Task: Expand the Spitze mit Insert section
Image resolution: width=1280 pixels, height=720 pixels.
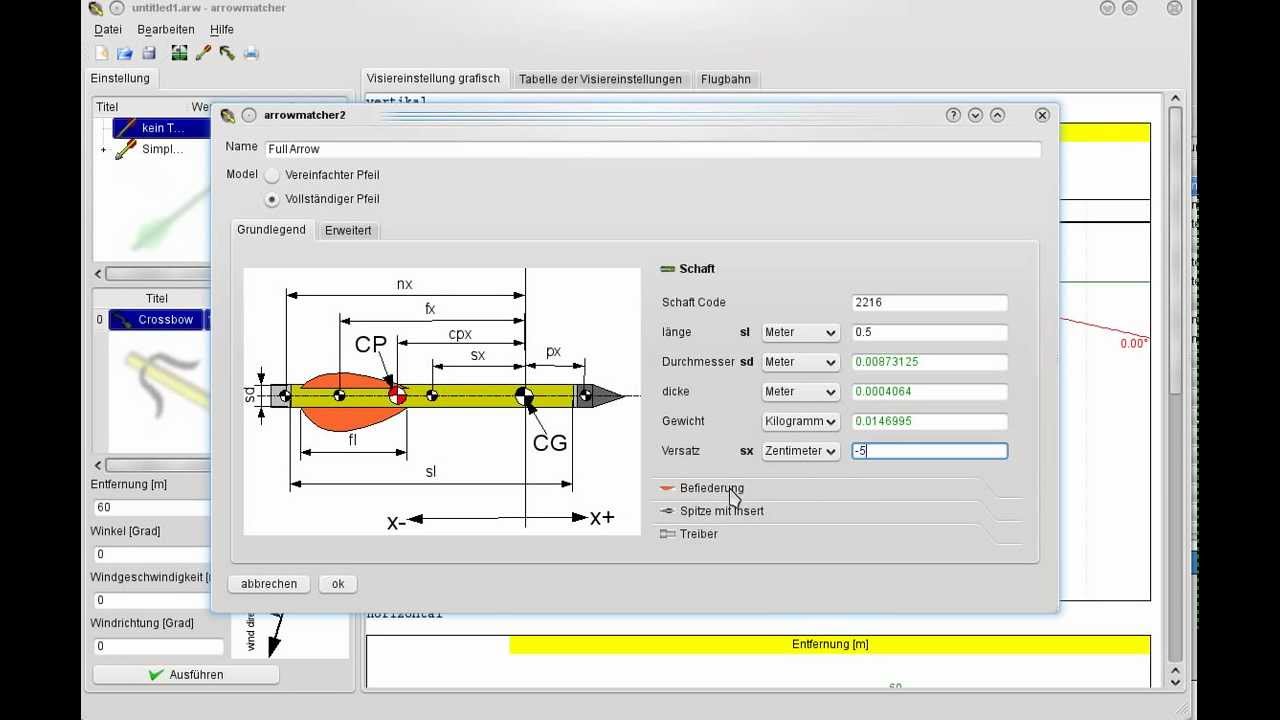Action: click(x=721, y=511)
